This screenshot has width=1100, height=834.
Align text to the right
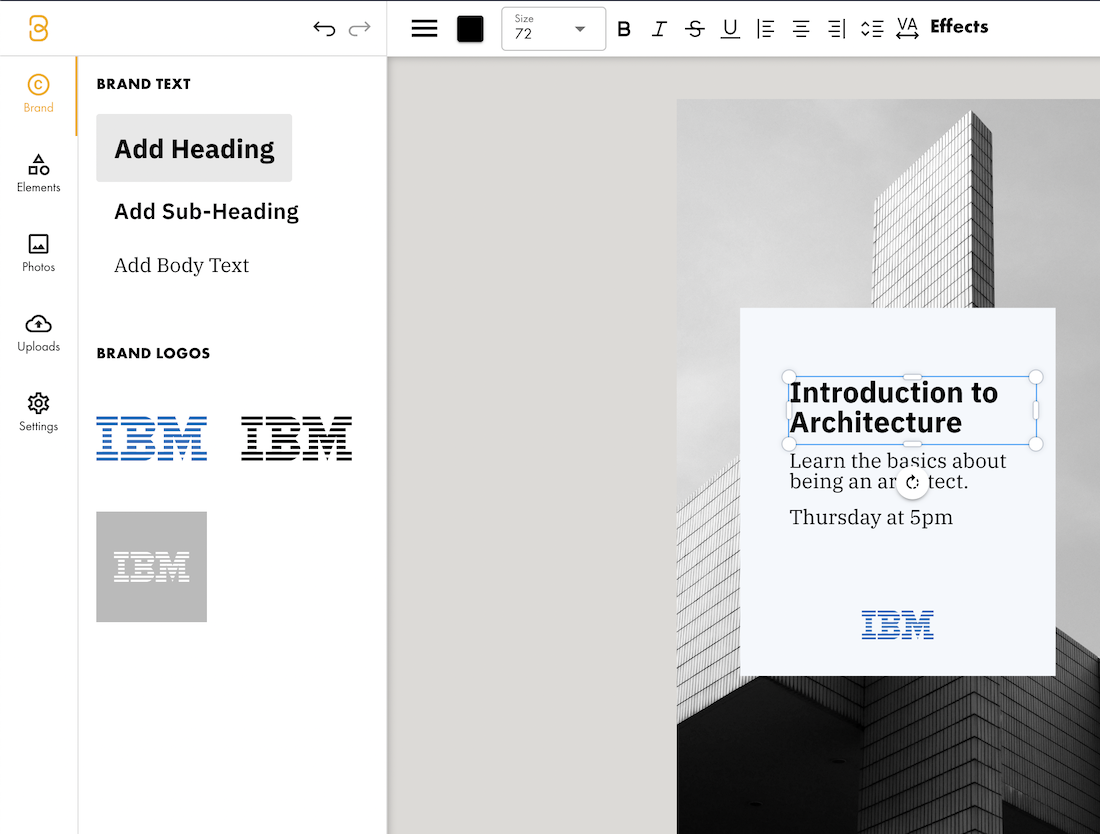coord(836,29)
